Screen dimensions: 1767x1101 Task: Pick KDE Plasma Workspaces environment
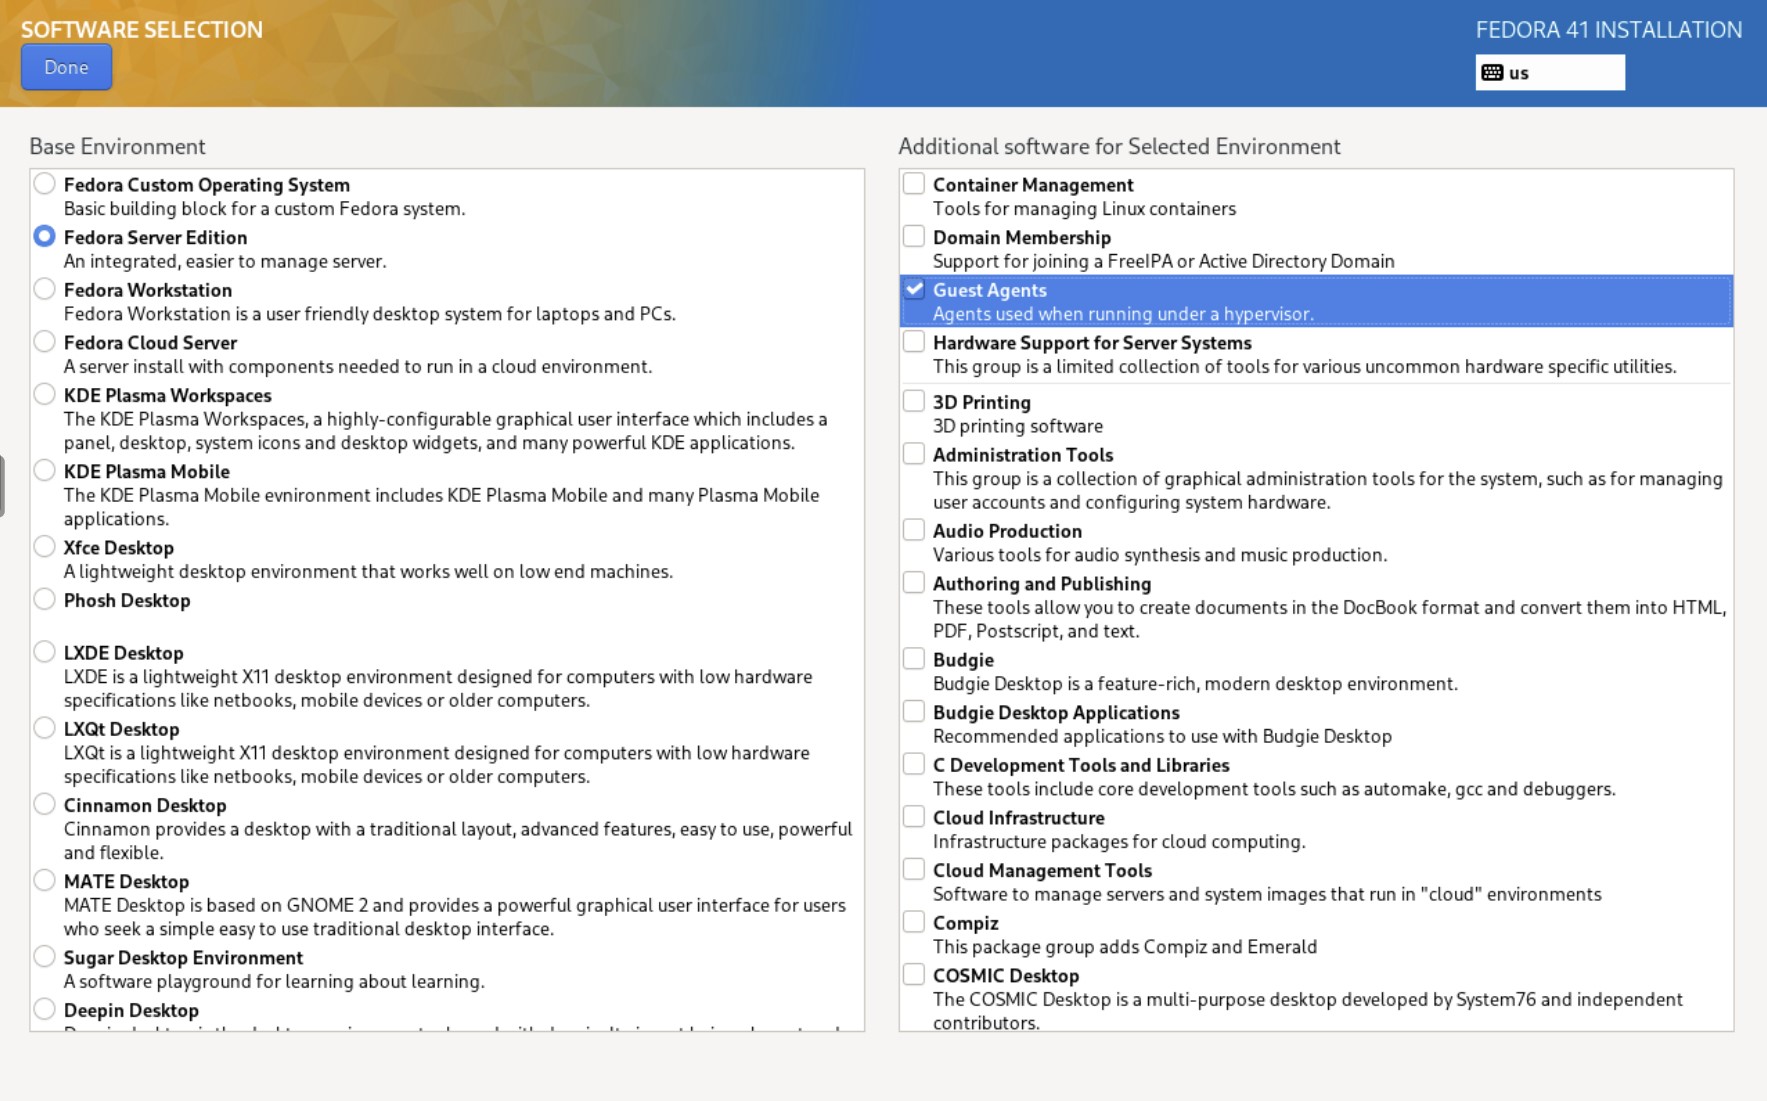pyautogui.click(x=44, y=395)
